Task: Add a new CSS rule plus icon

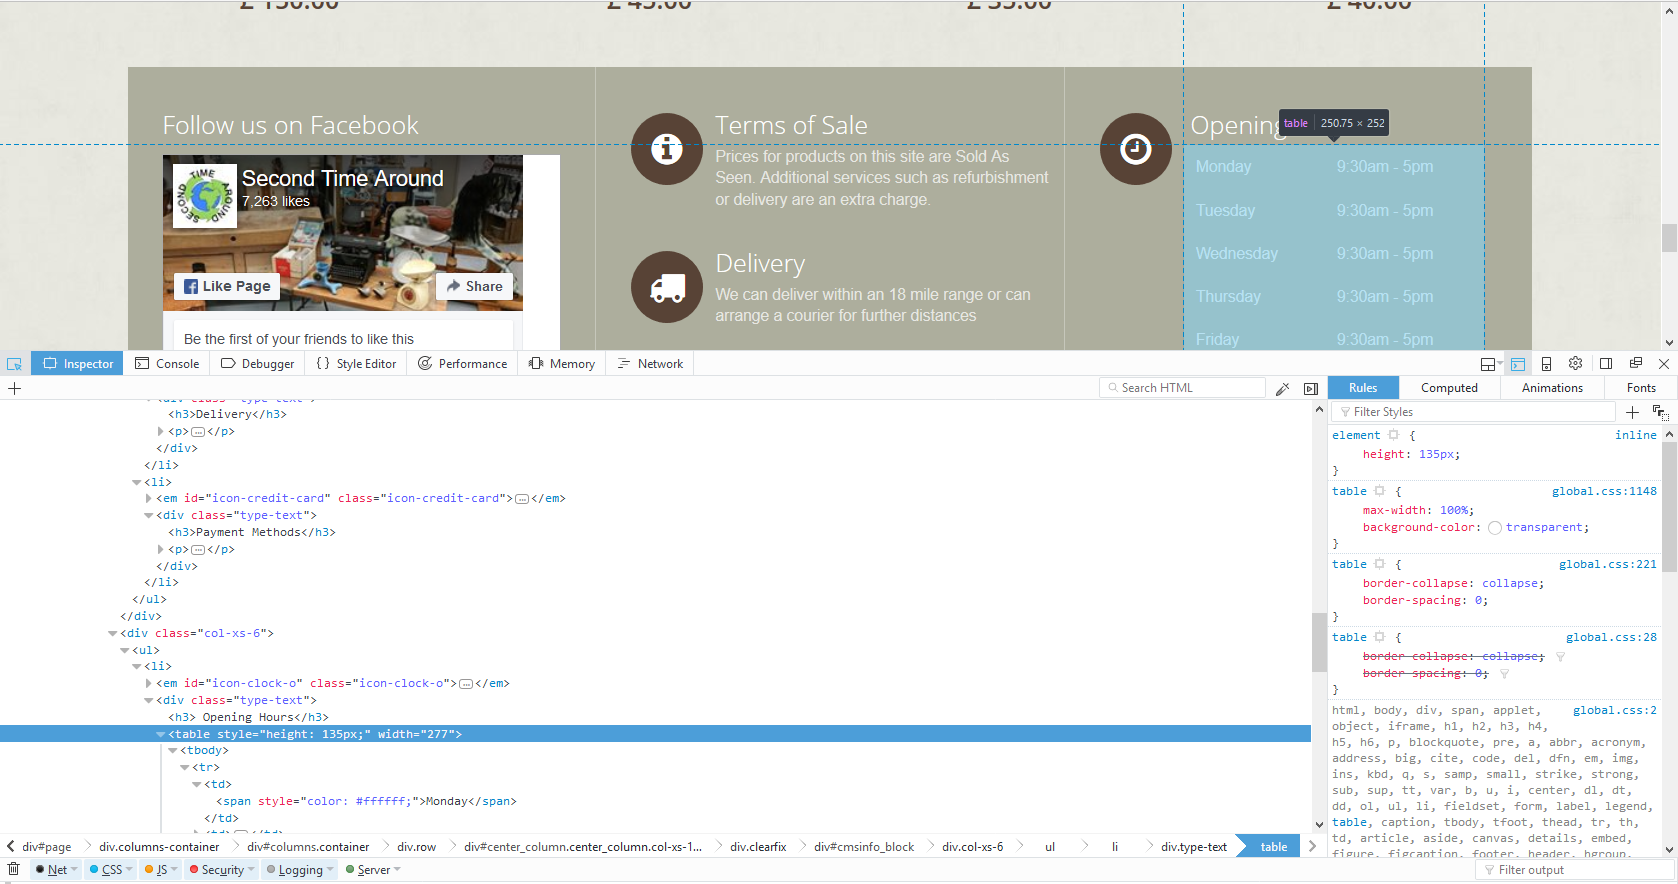Action: pos(1632,412)
